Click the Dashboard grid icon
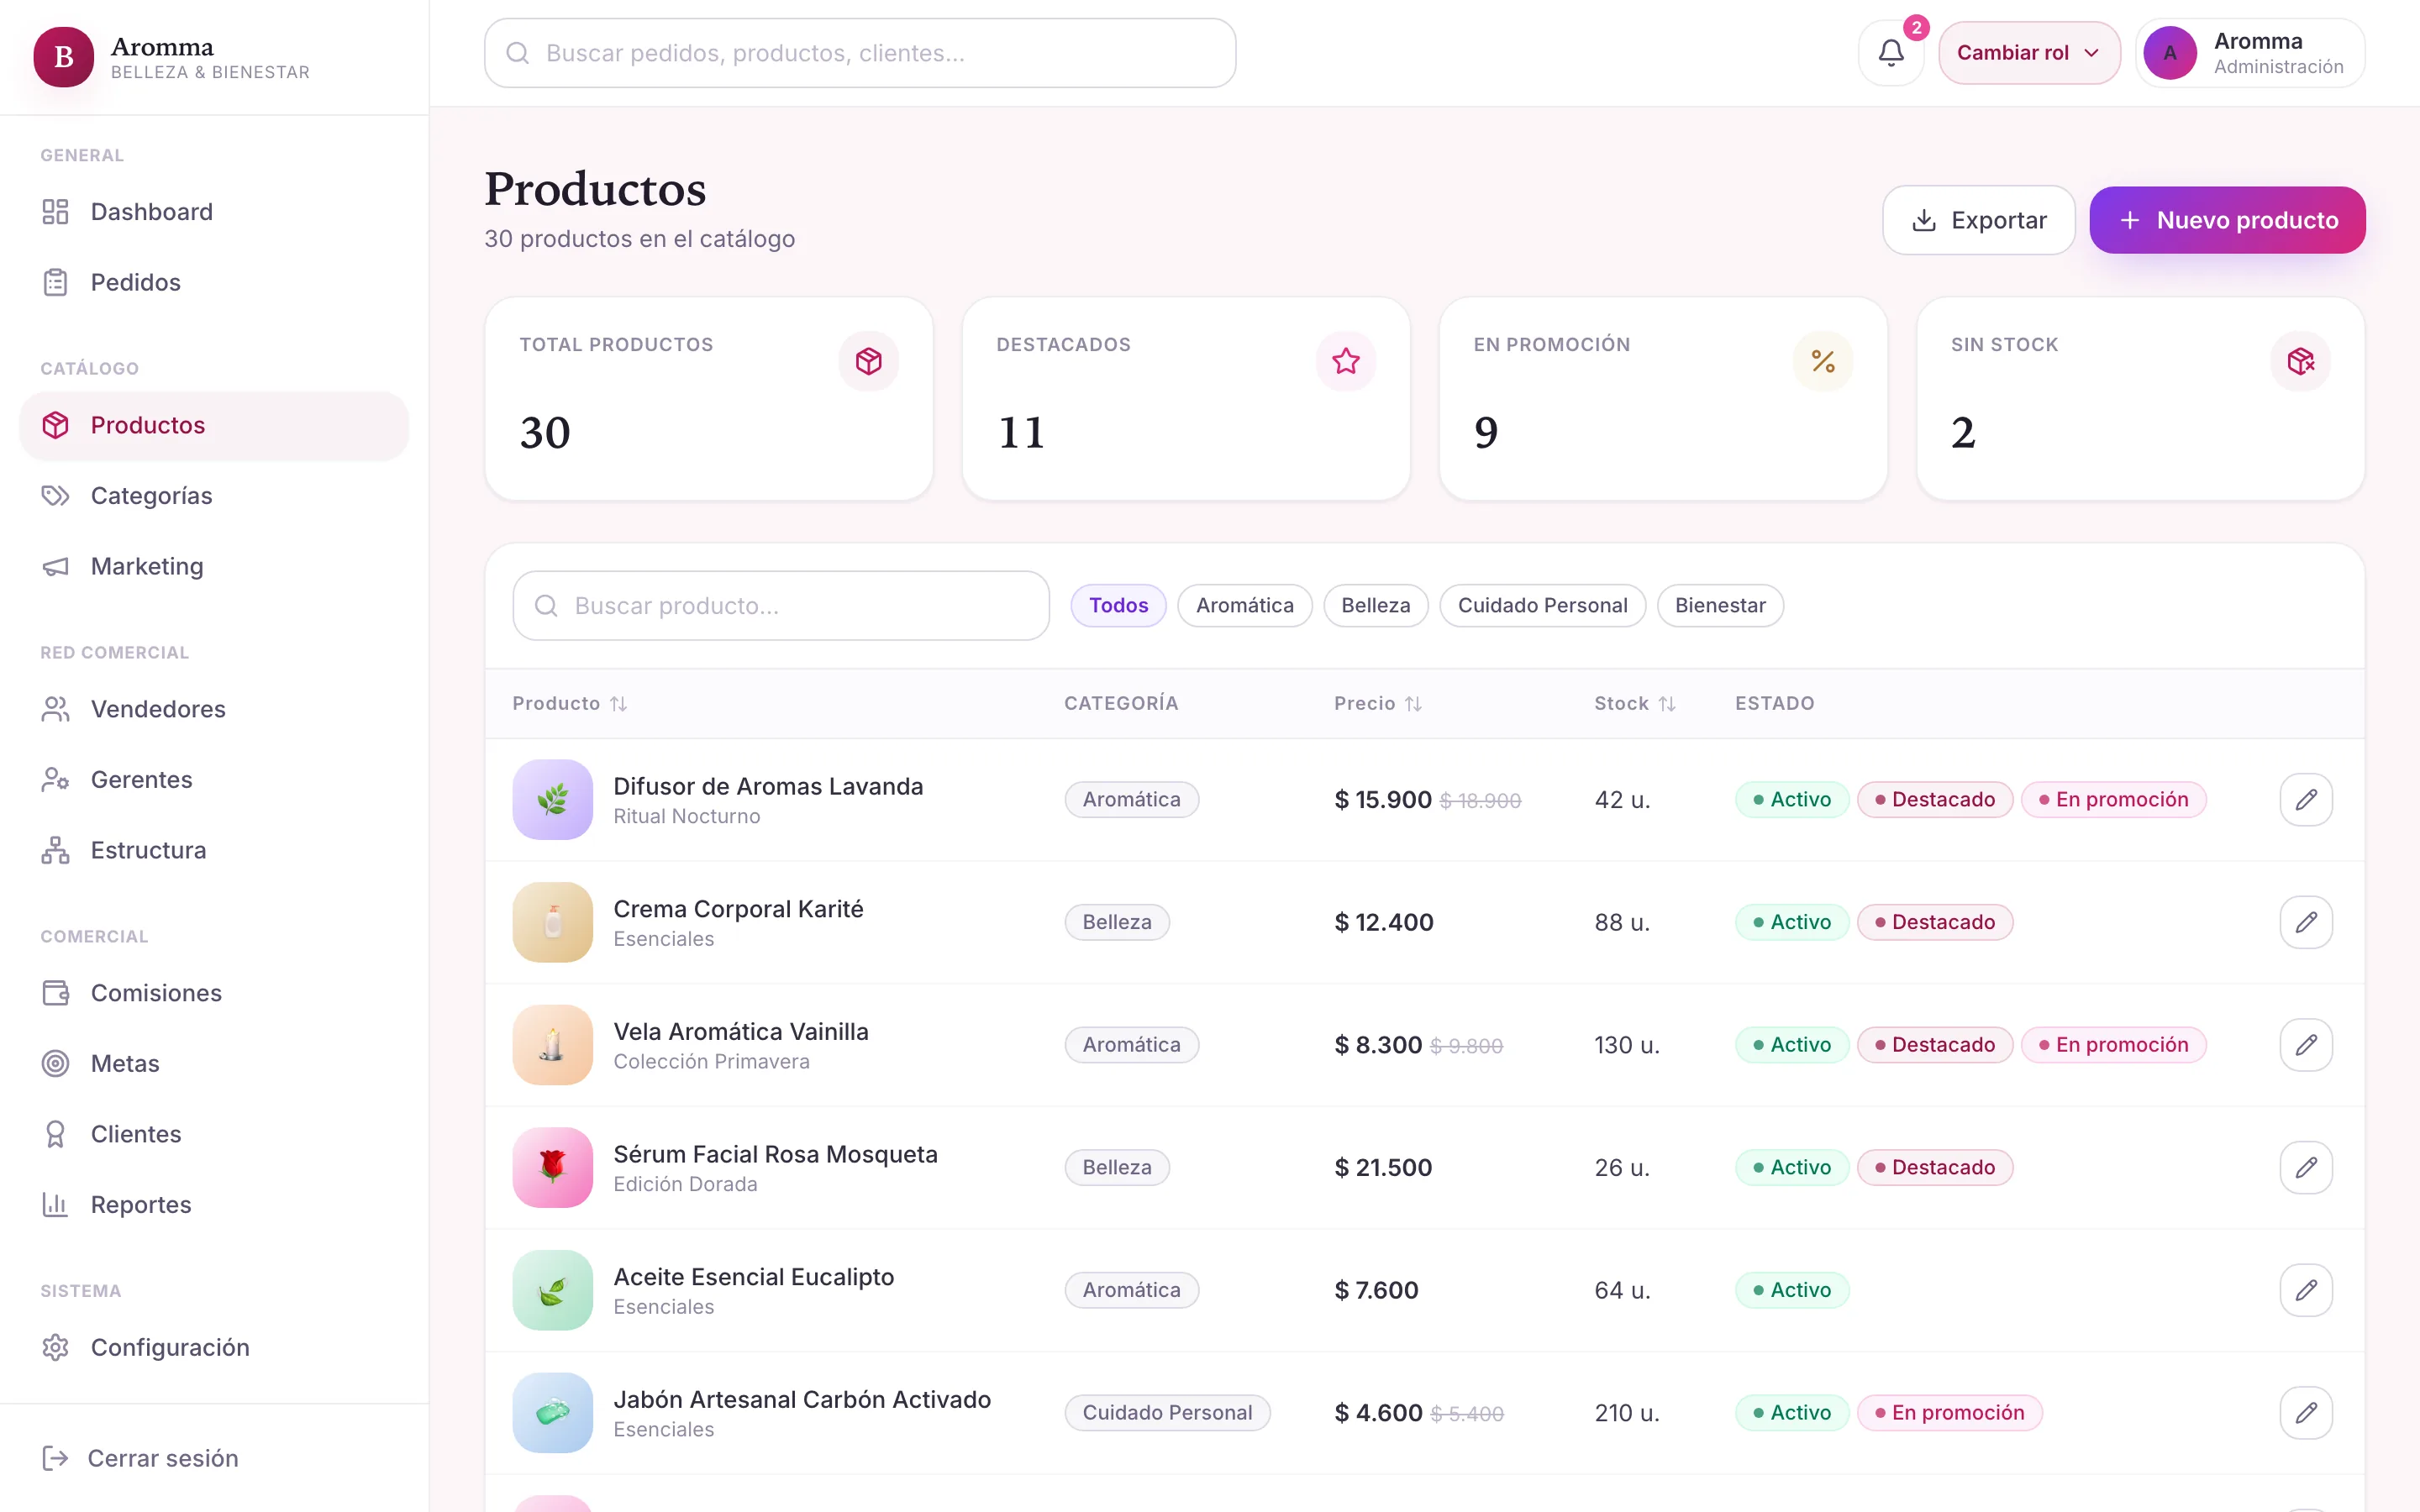Screen dimensions: 2420x1512 point(56,212)
